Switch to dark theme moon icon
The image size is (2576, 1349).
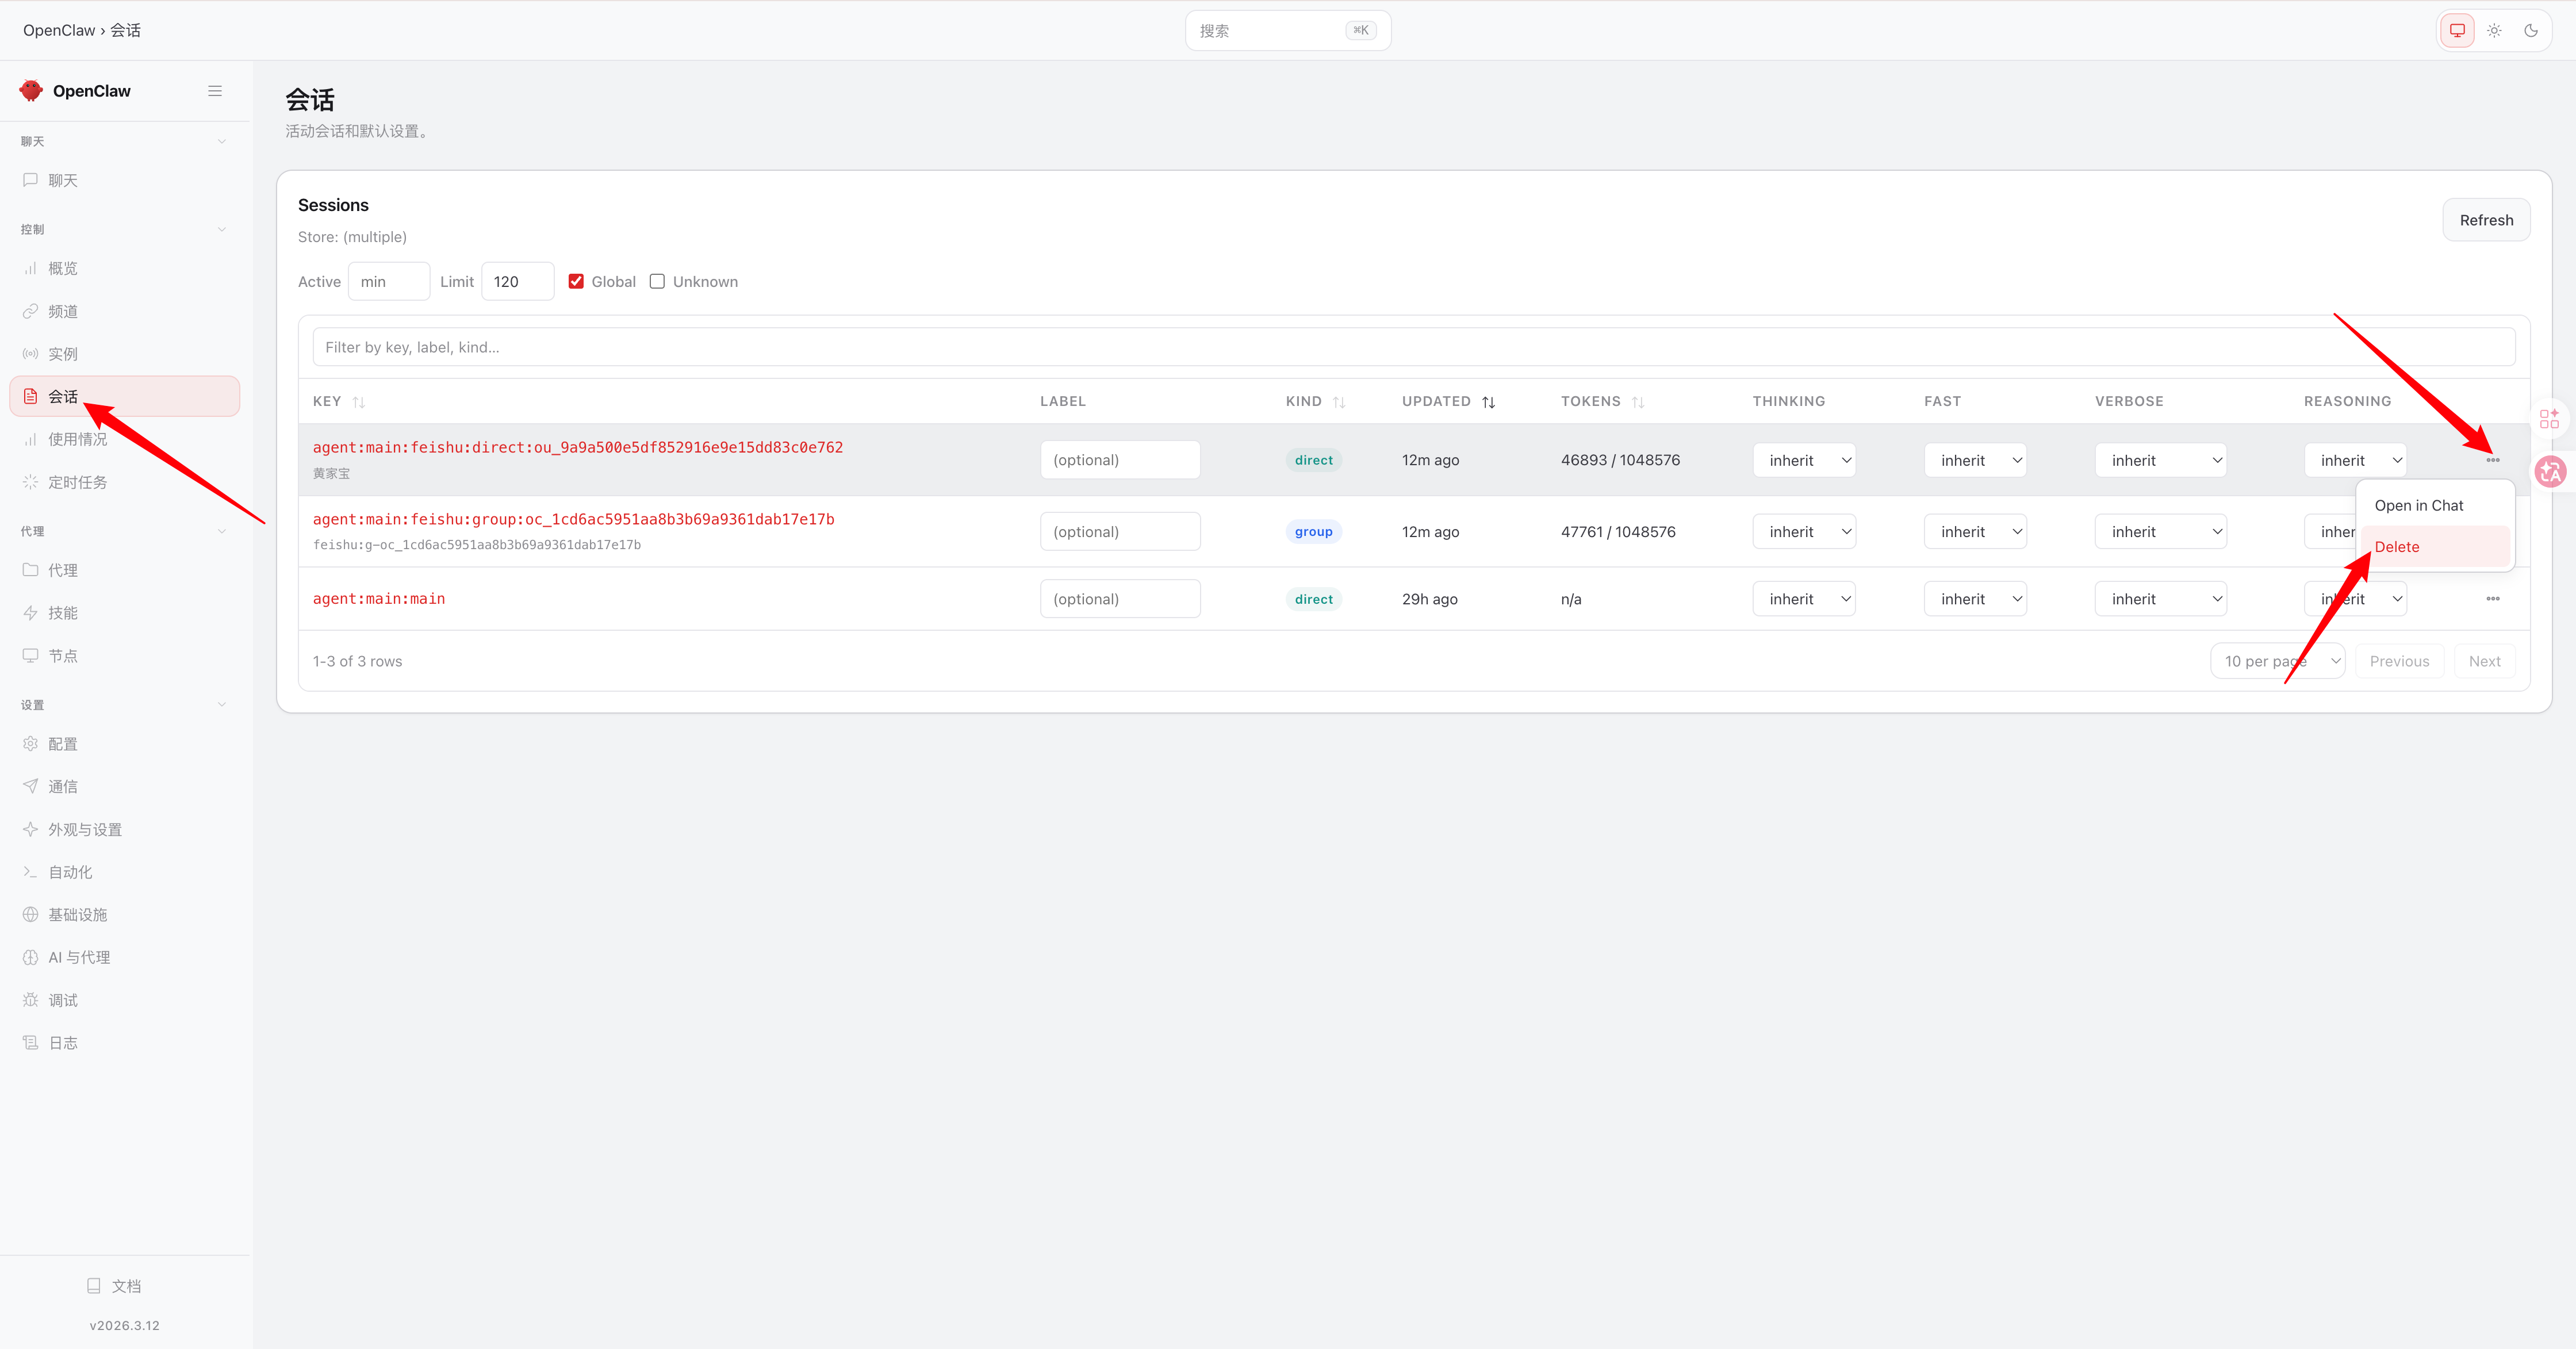pos(2531,30)
